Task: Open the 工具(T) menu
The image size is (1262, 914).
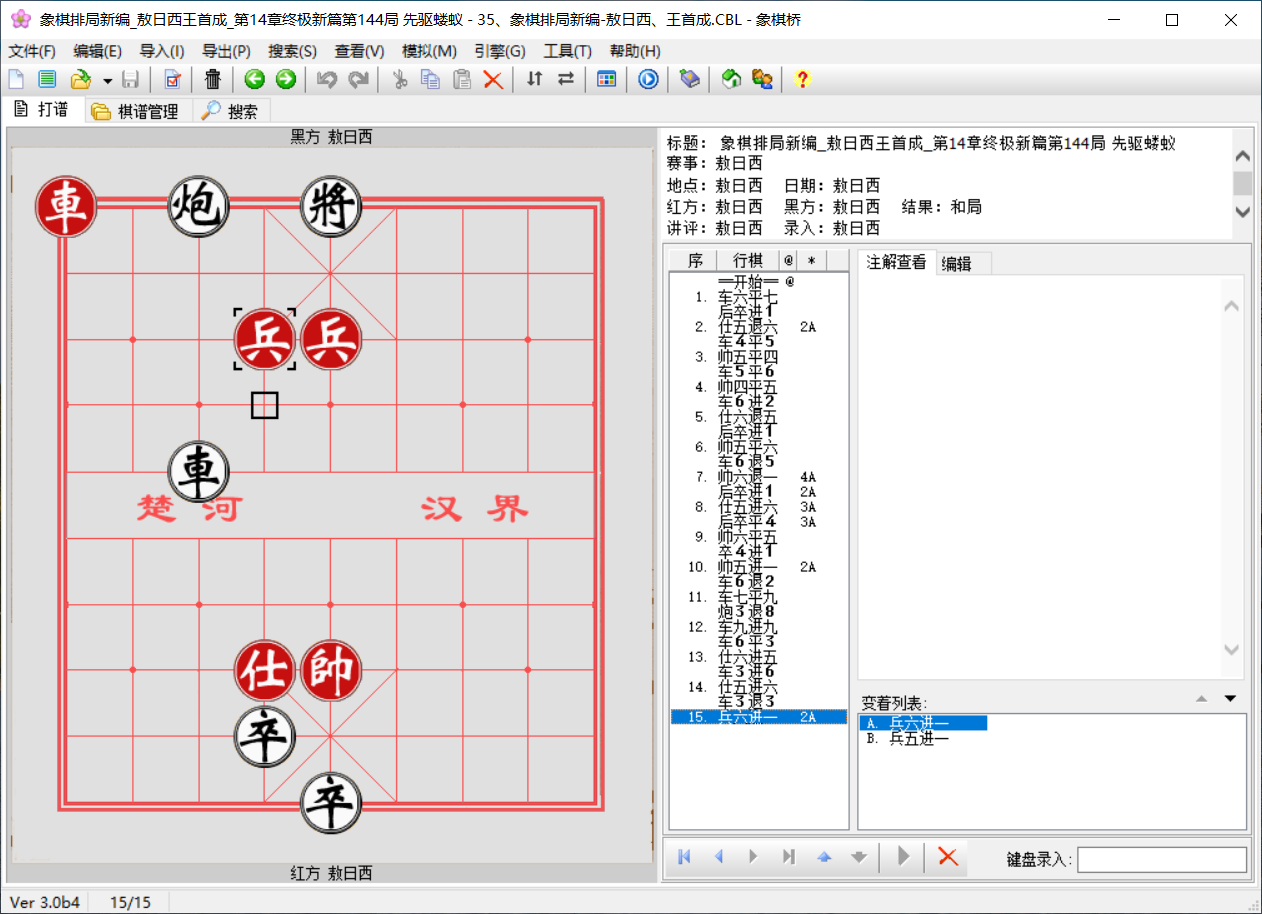Action: pyautogui.click(x=567, y=51)
